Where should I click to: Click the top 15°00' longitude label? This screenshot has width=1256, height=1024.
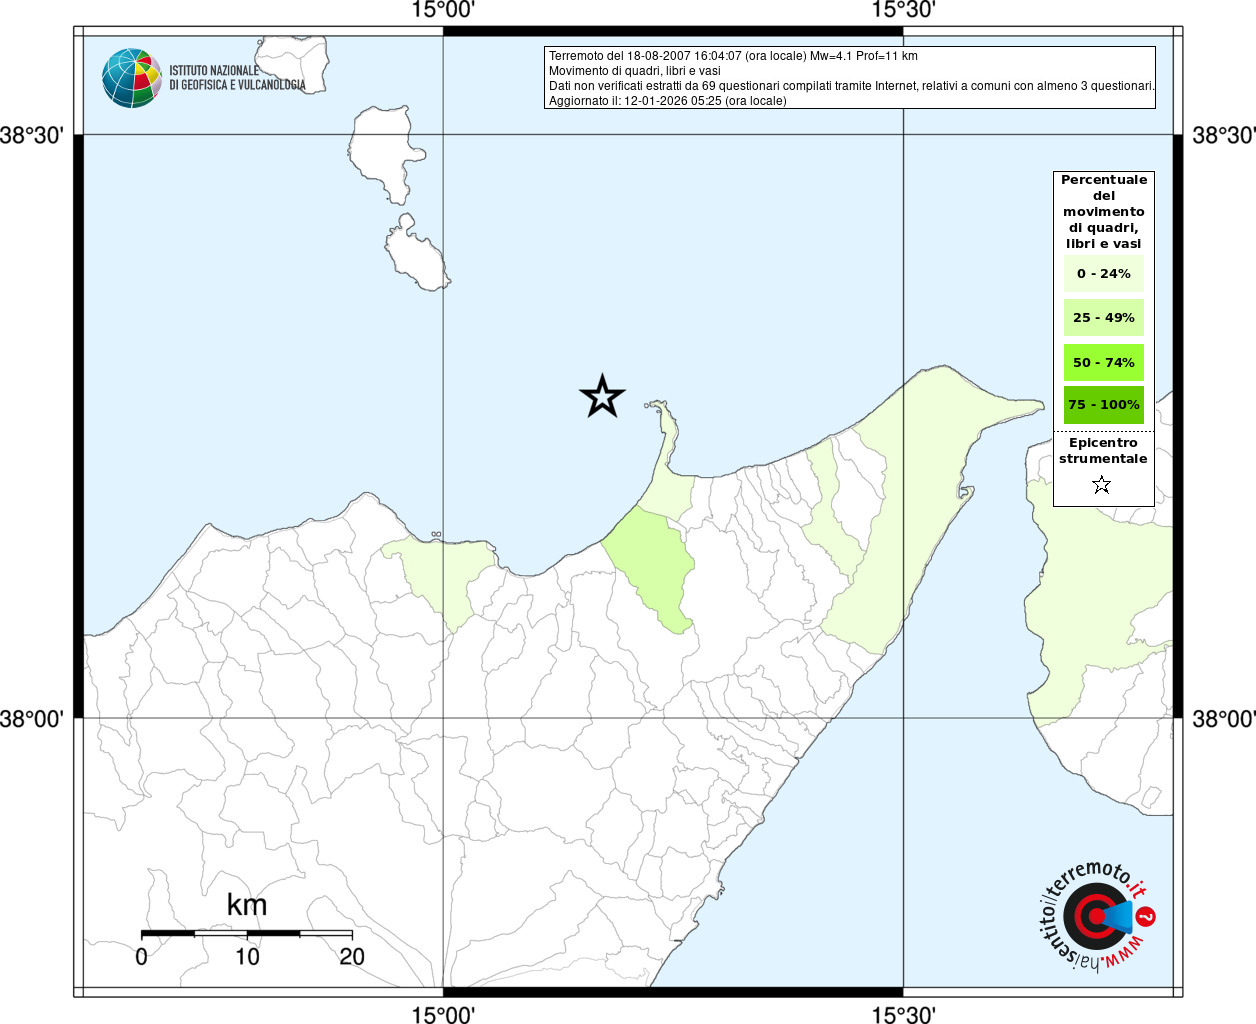443,10
